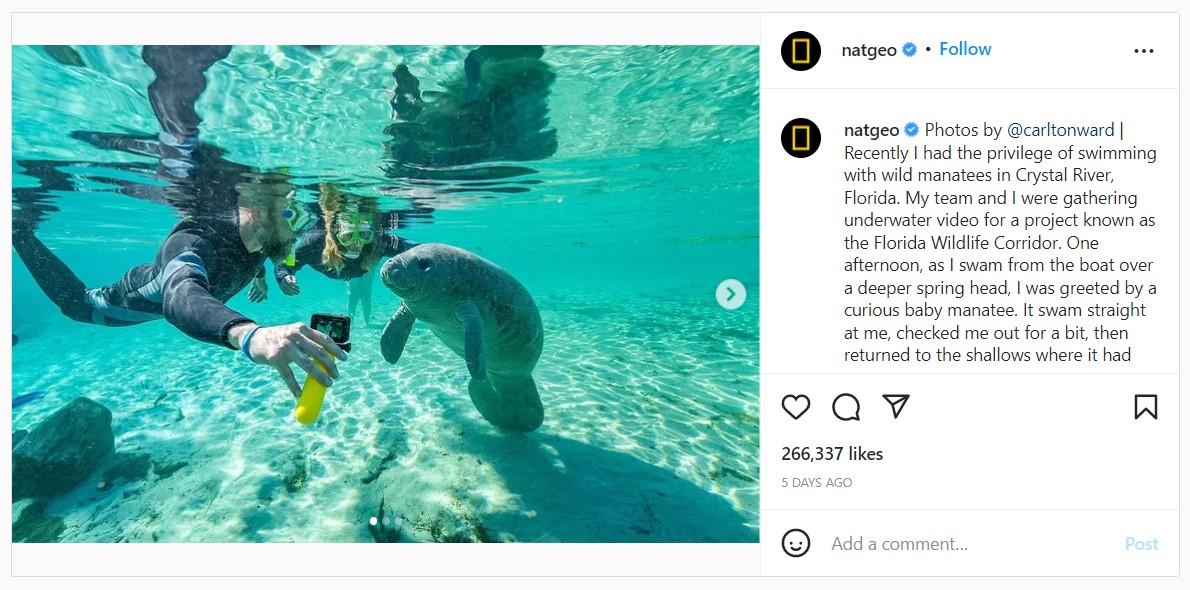The width and height of the screenshot is (1190, 590).
Task: Click the 5 DAYS AGO timestamp
Action: [817, 483]
